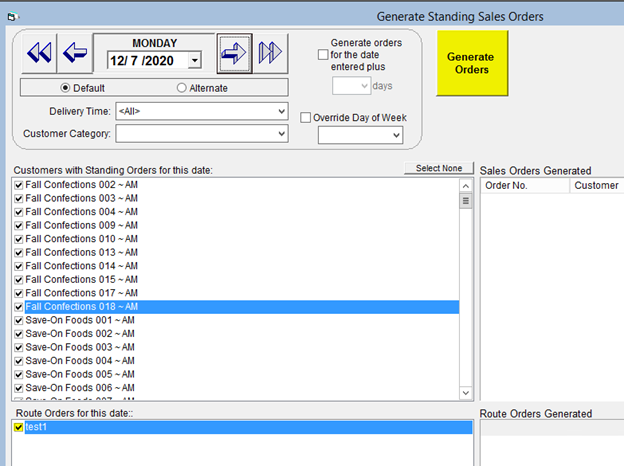The width and height of the screenshot is (624, 466).
Task: Uncheck Fall Confections 002 ~ AM checkbox
Action: click(x=19, y=185)
